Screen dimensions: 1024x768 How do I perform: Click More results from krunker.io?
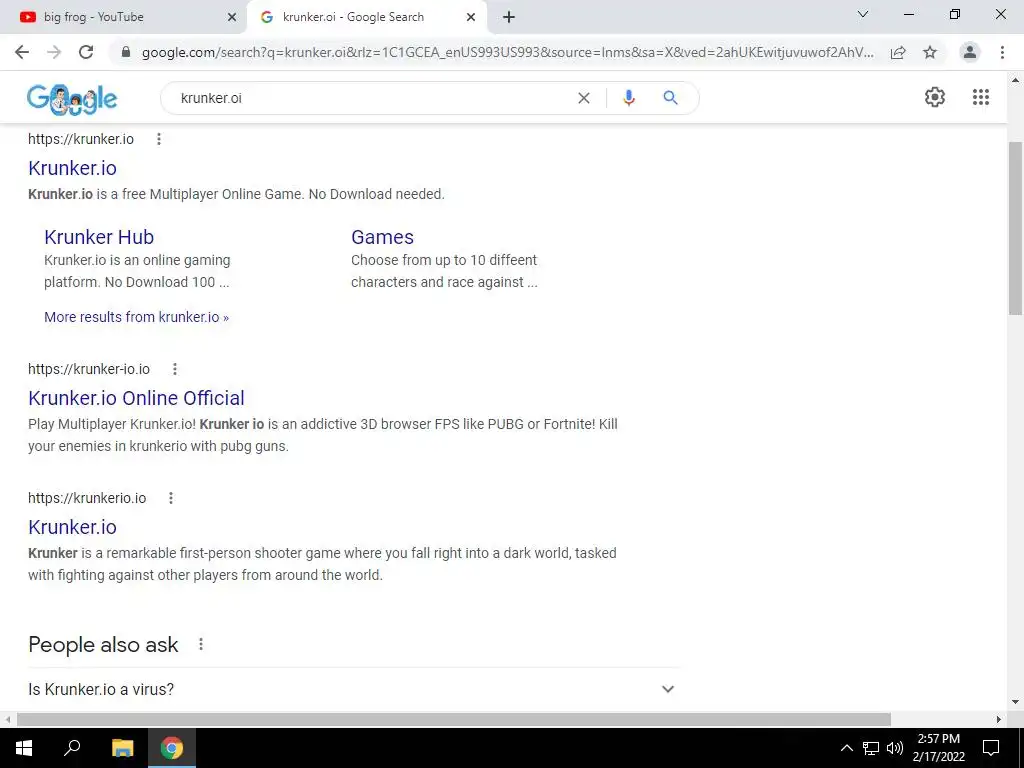coord(136,317)
